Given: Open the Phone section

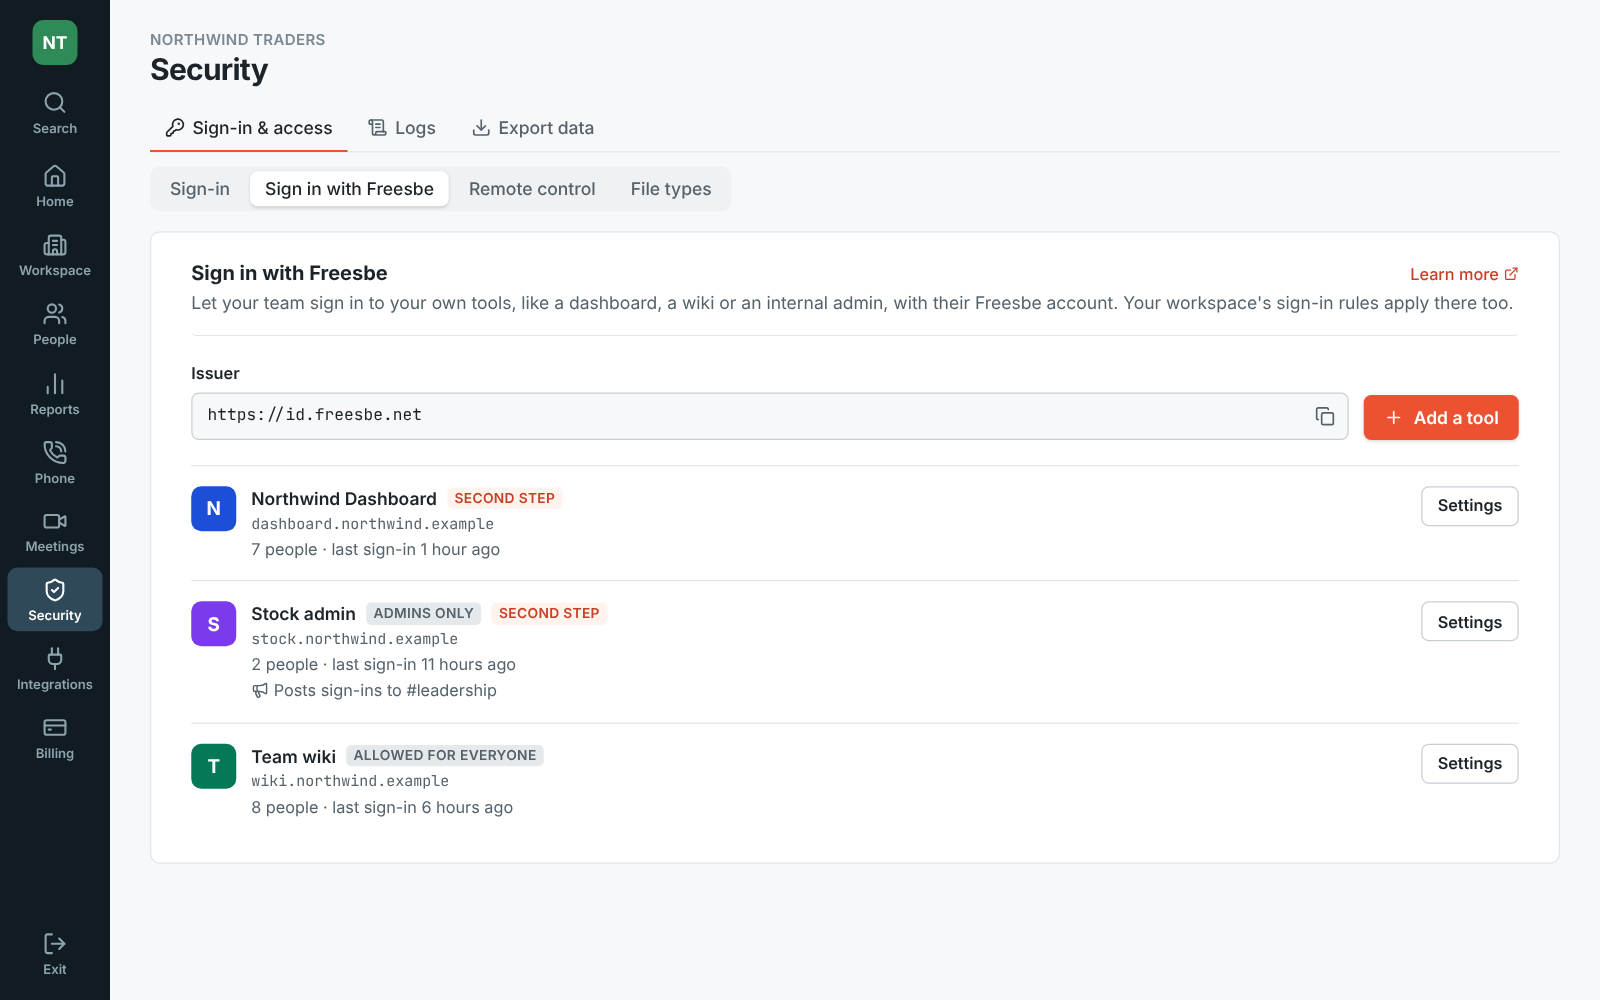Looking at the screenshot, I should coord(55,464).
